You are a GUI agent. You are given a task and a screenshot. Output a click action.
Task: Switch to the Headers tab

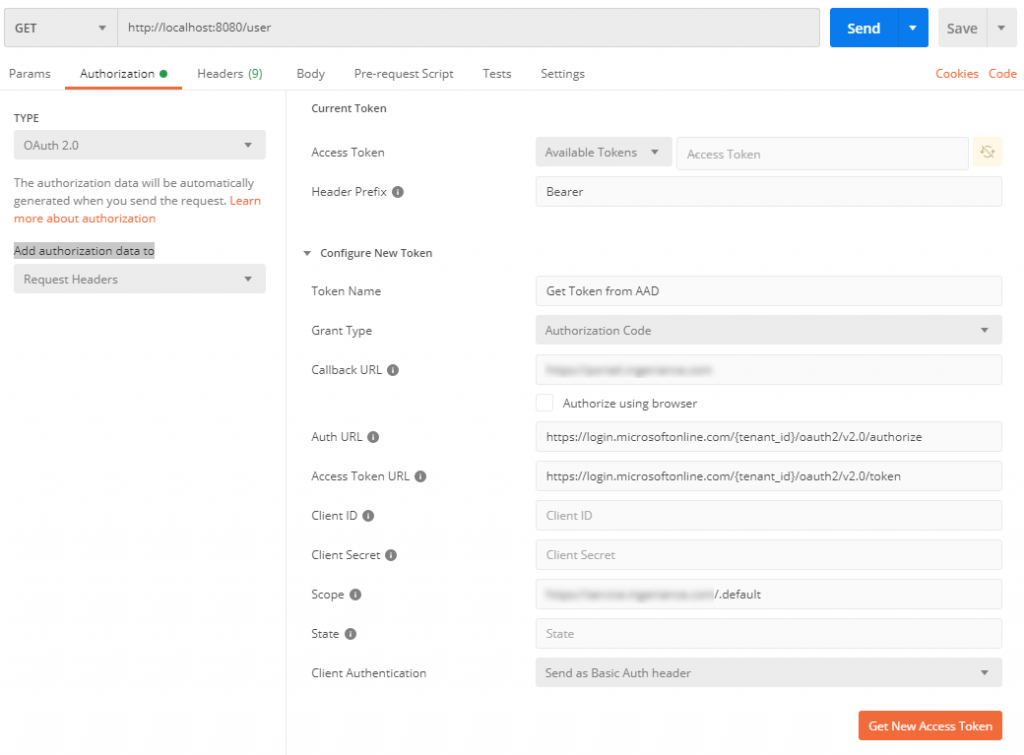pos(230,73)
